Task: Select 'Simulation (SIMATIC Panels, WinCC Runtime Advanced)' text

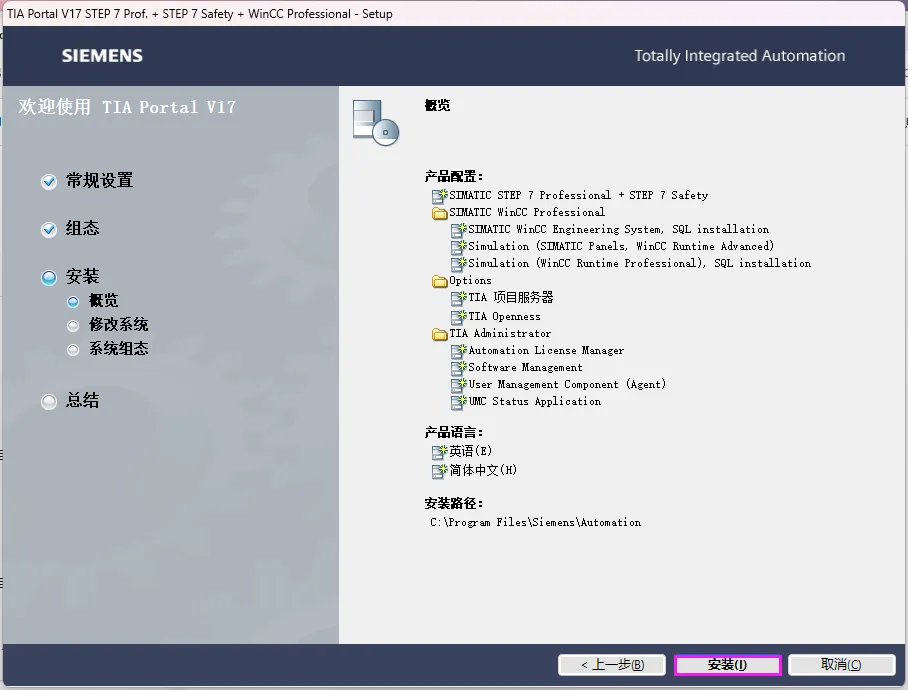Action: click(621, 247)
